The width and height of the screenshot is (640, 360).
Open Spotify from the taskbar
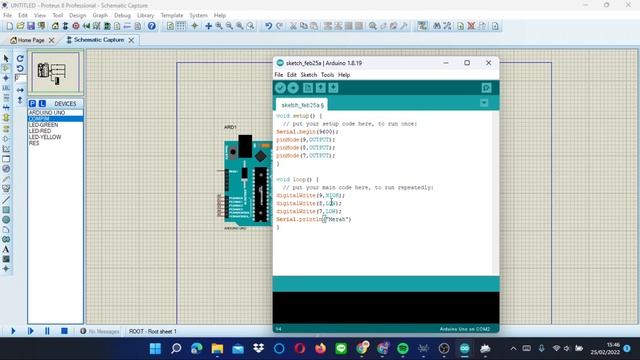click(x=403, y=349)
